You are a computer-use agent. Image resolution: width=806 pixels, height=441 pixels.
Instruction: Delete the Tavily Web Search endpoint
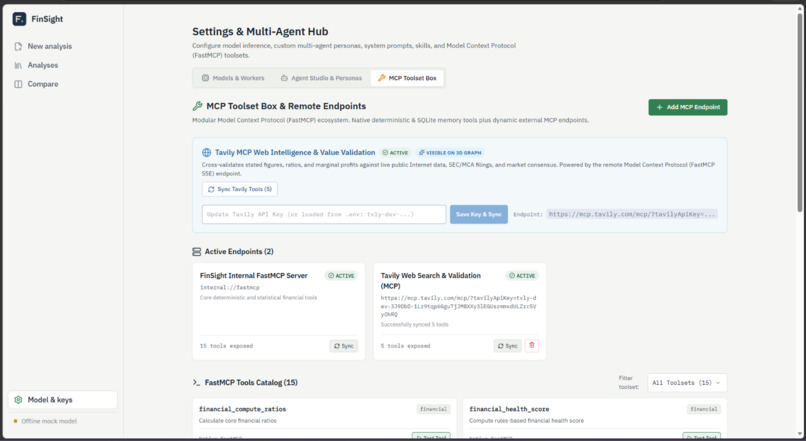pos(532,345)
